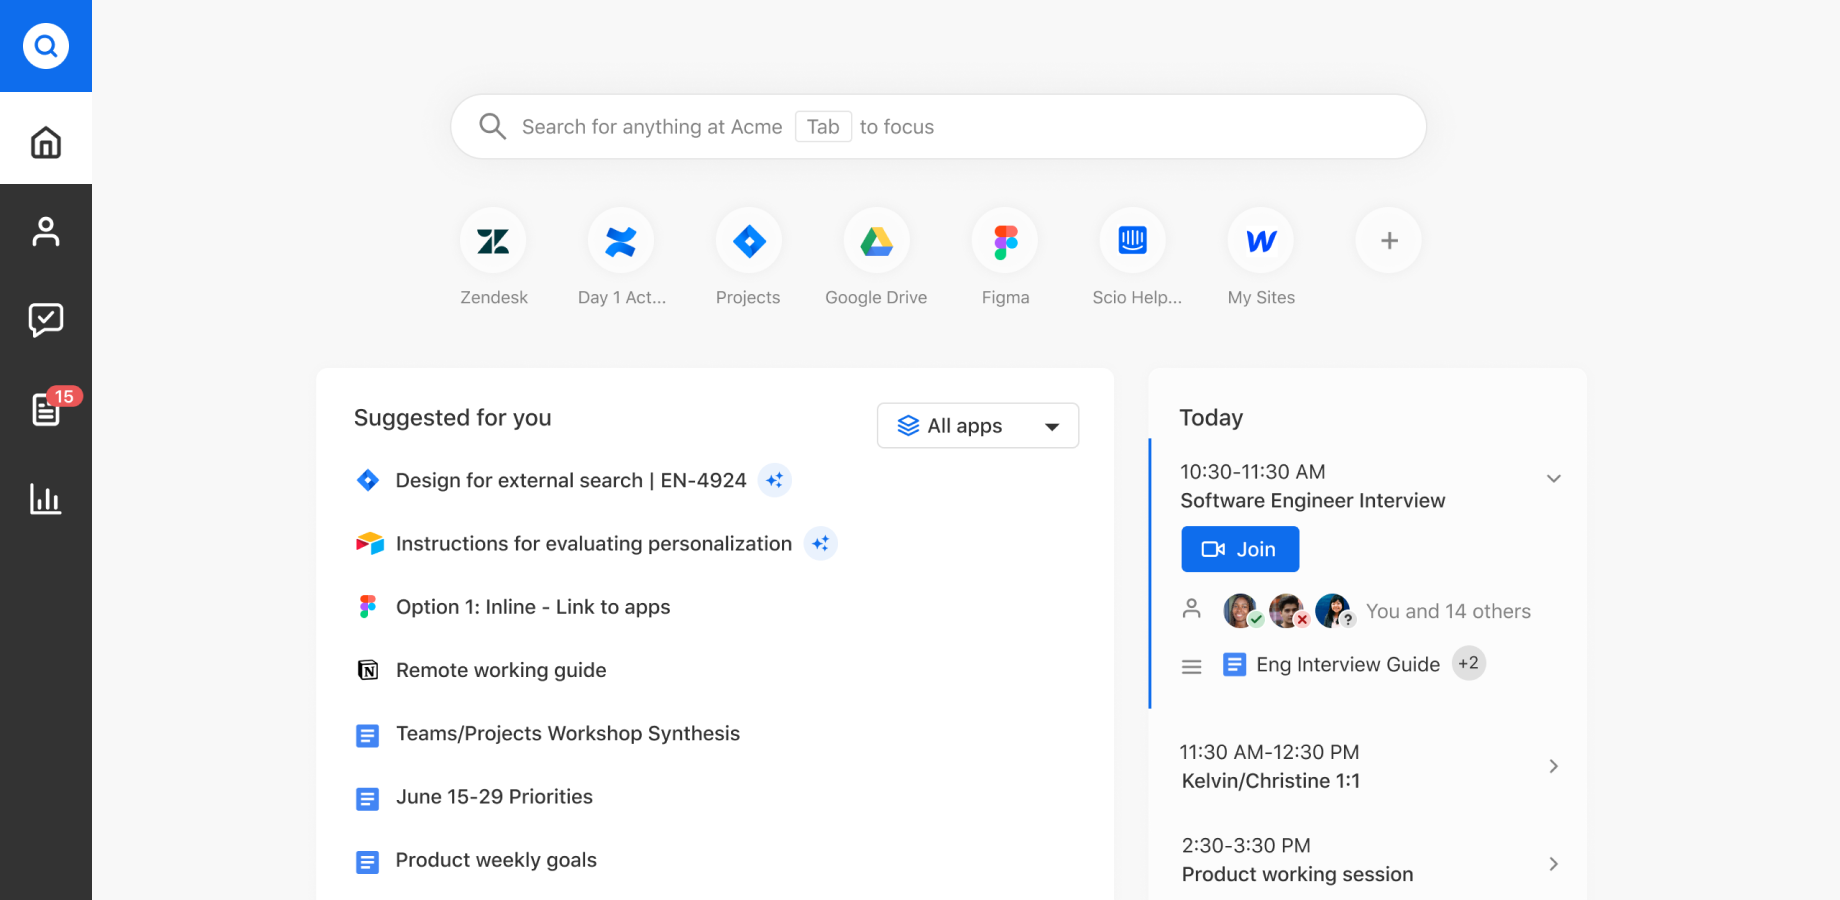Open the Day 1 Act... Confluence shortcut

621,241
